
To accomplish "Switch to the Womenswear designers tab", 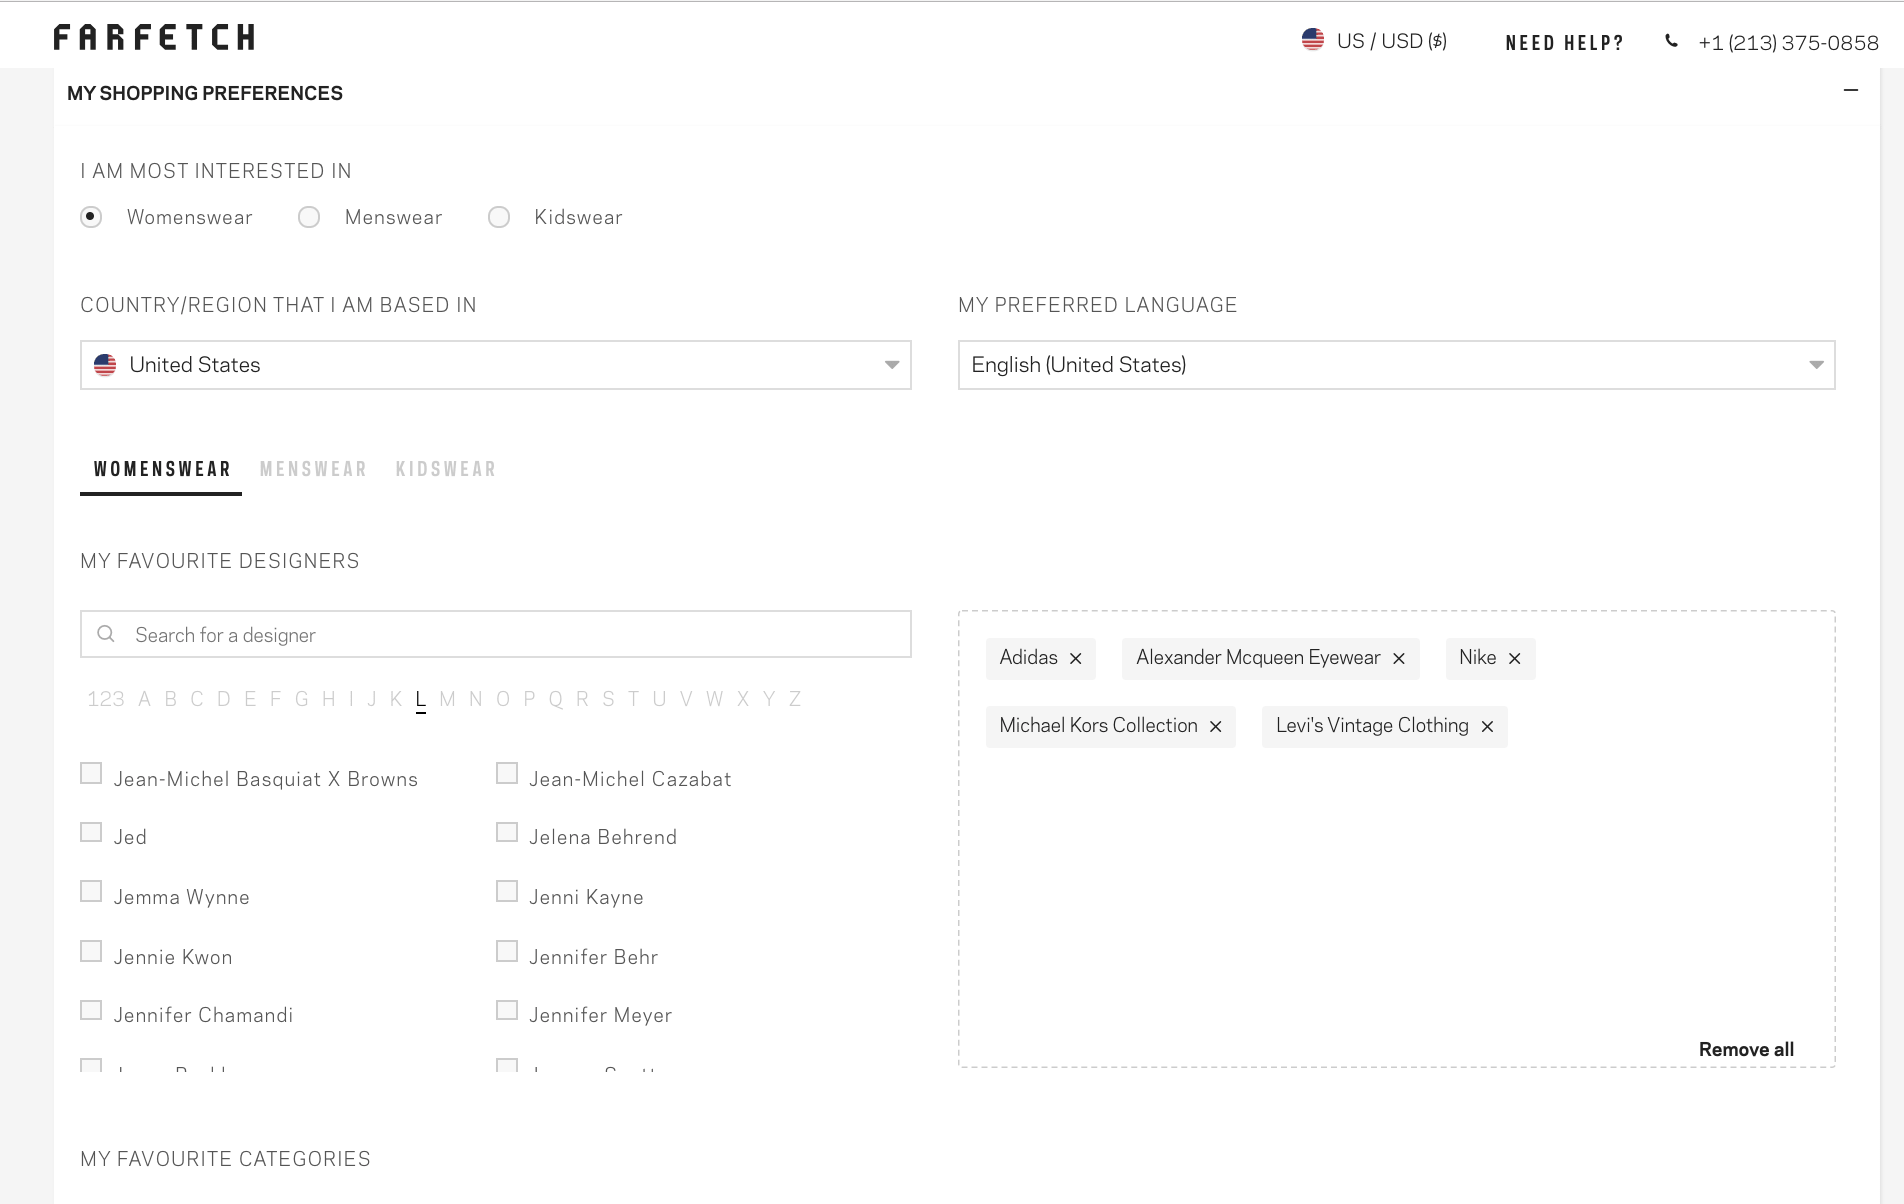I will coord(162,470).
